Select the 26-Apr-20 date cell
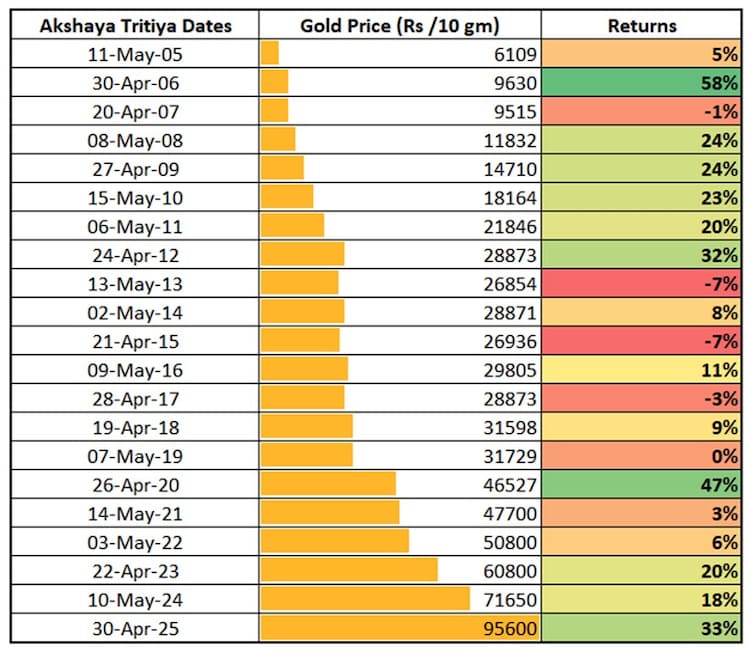Image resolution: width=750 pixels, height=652 pixels. click(135, 485)
